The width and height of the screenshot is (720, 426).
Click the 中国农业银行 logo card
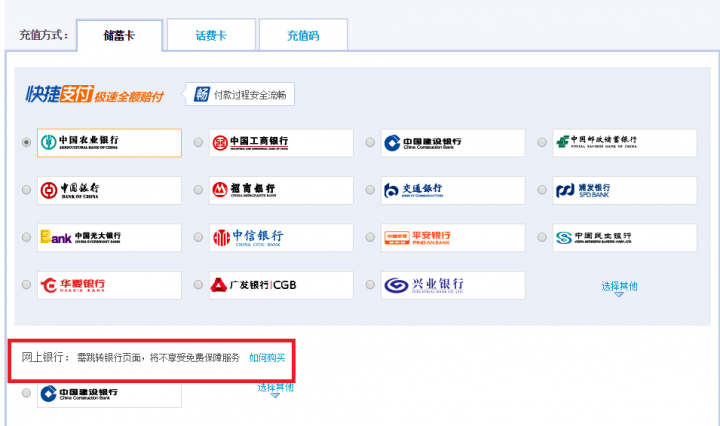tap(109, 143)
